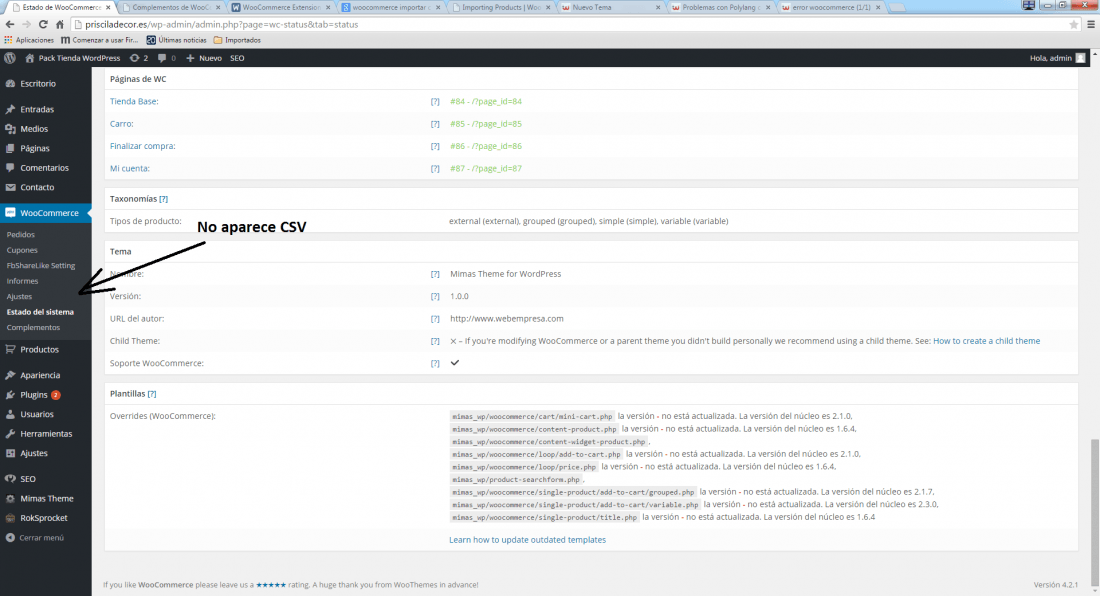1100x596 pixels.
Task: Click the help [?] beside Carro
Action: [x=435, y=124]
